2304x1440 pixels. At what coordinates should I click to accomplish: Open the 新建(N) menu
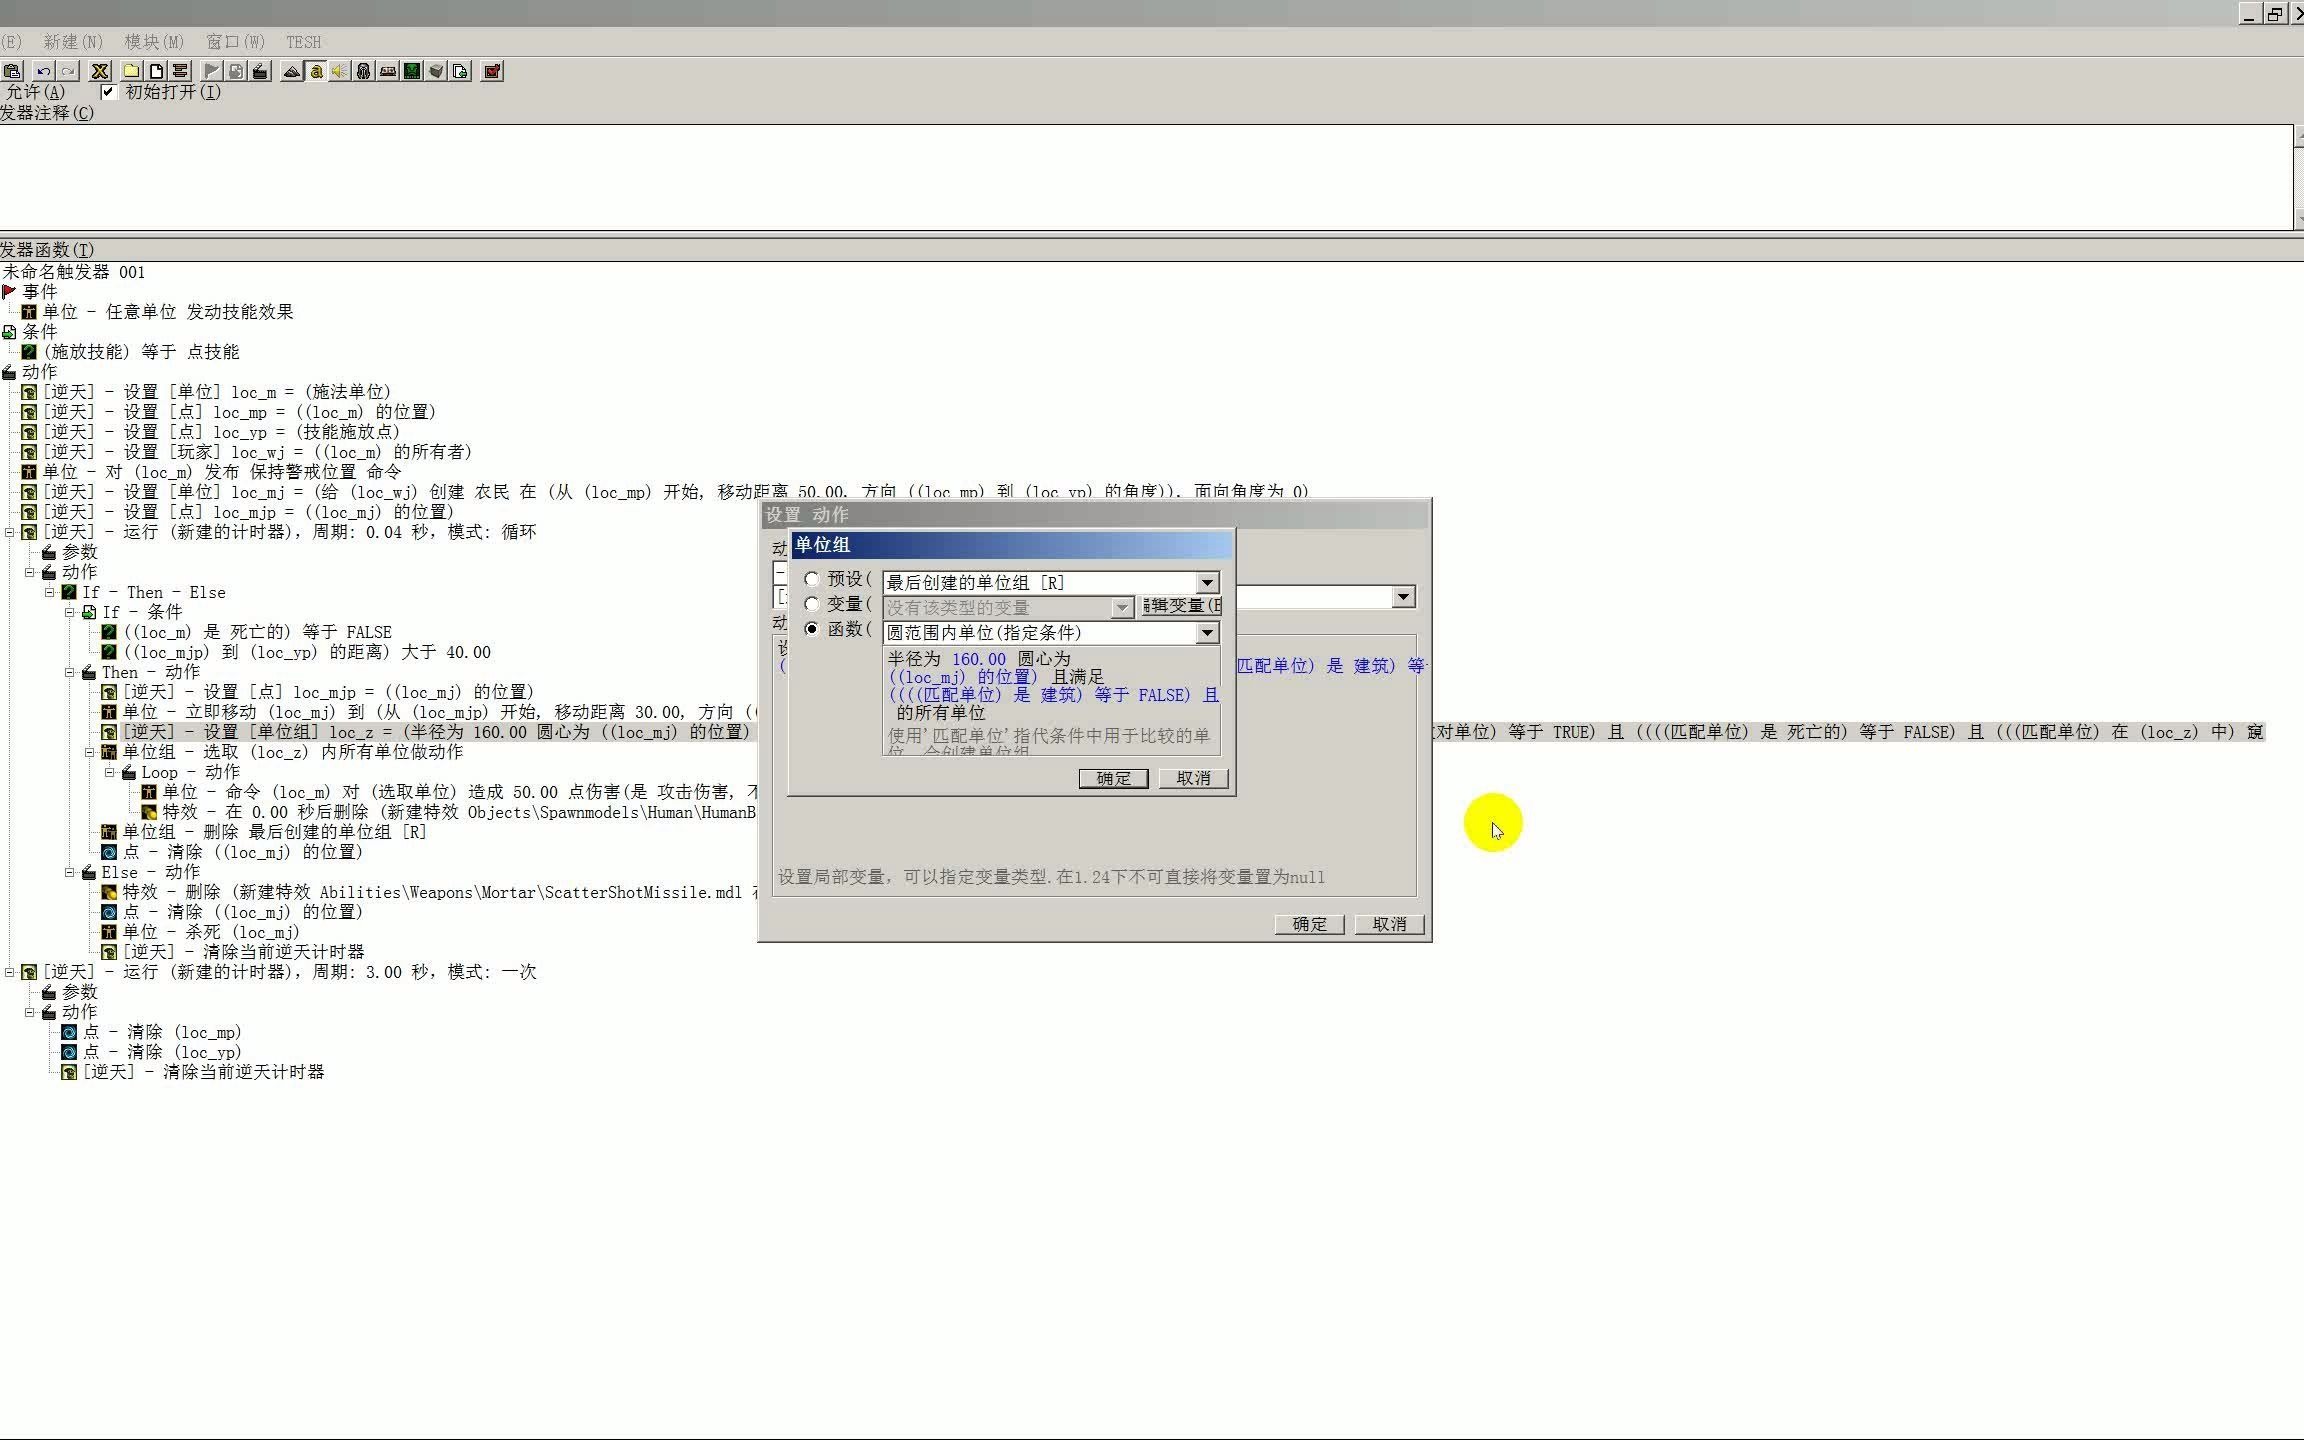coord(73,42)
